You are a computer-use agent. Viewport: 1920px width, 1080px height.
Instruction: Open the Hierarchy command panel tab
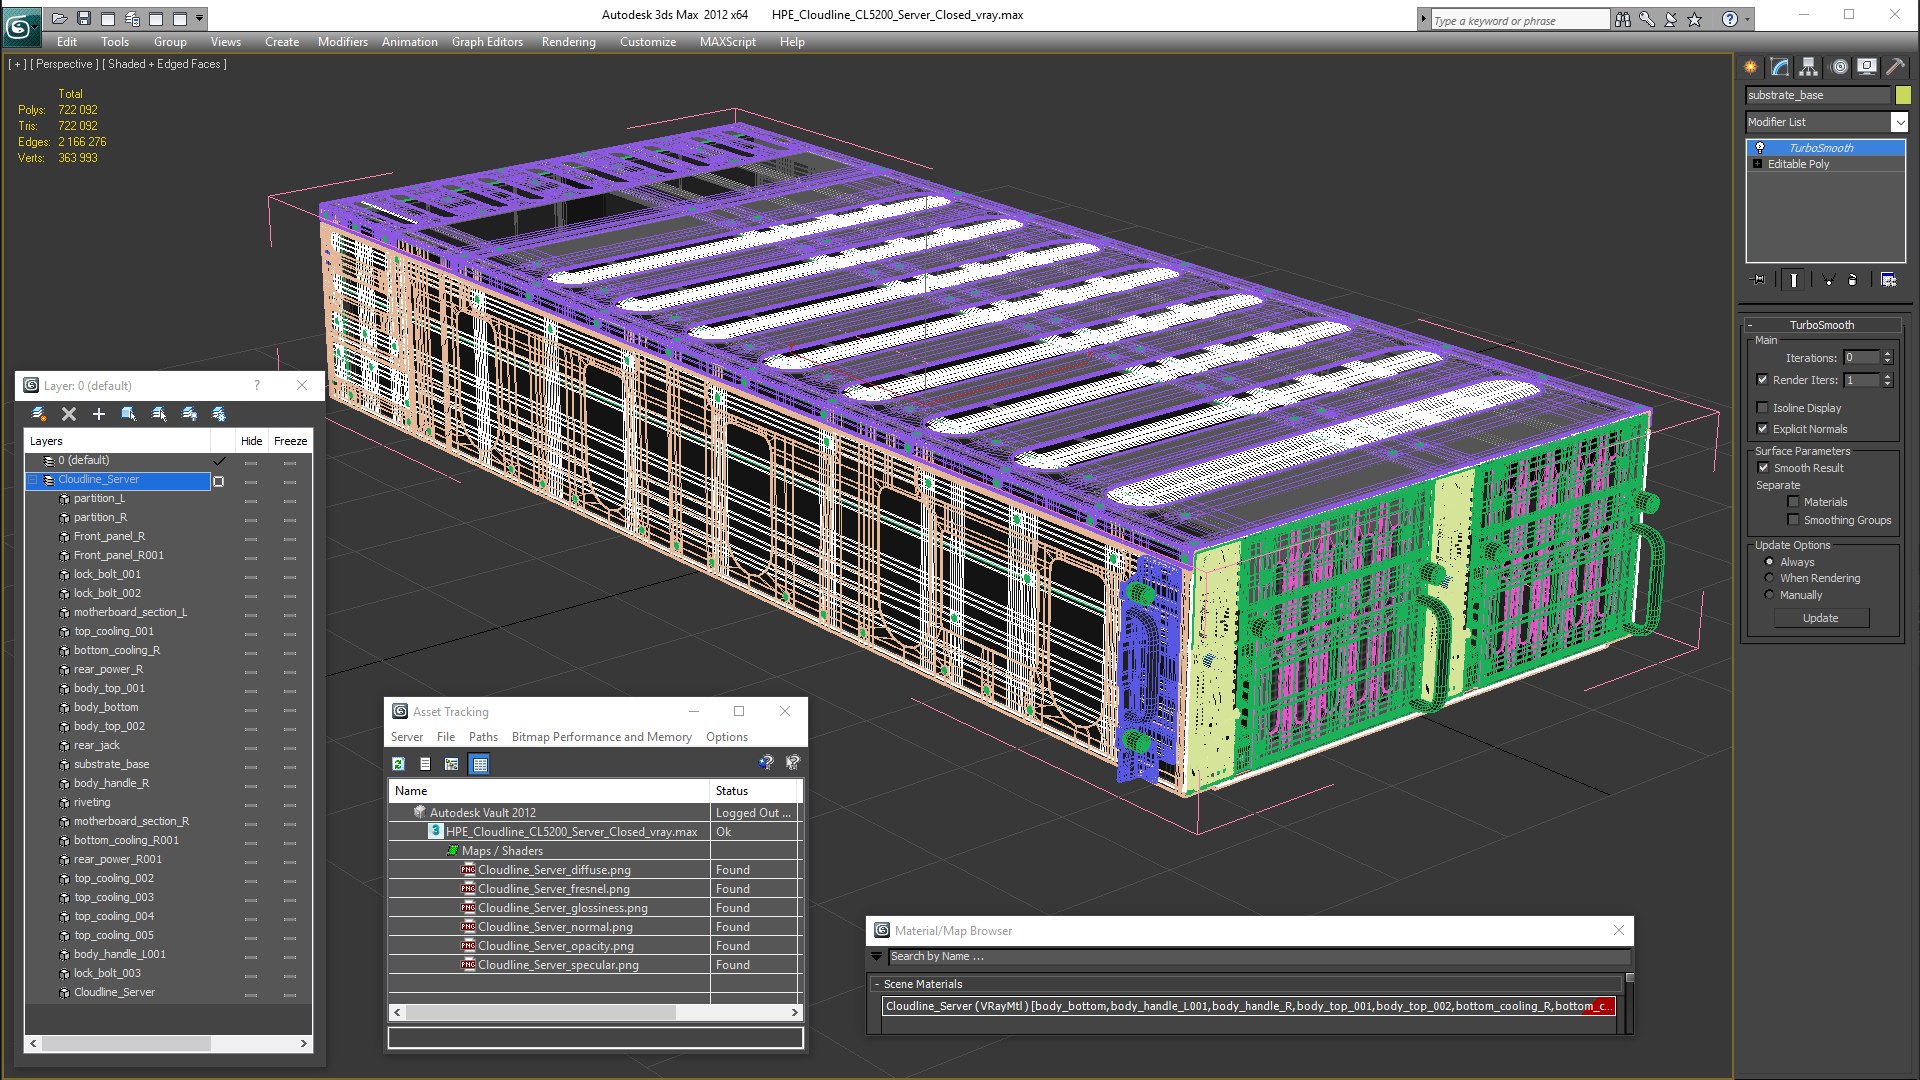1808,67
